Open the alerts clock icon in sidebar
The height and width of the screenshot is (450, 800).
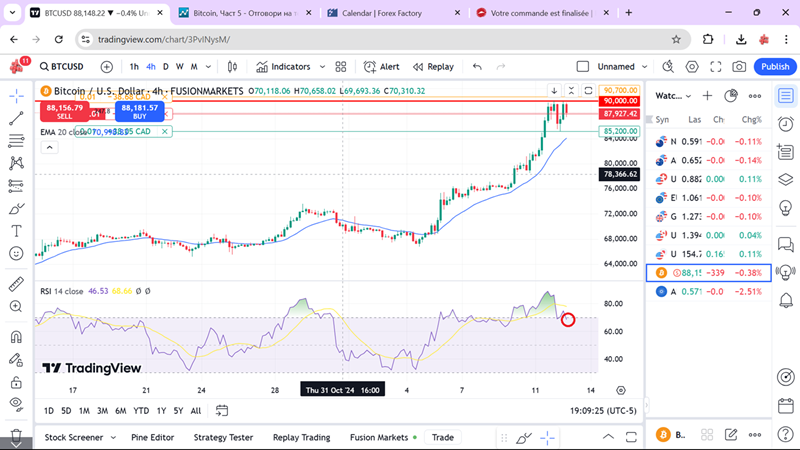[x=786, y=124]
